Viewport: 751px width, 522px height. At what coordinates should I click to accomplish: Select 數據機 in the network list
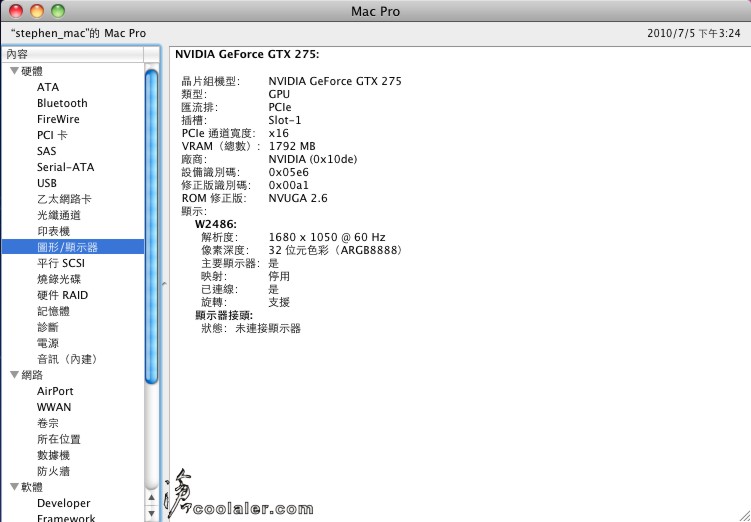53,455
